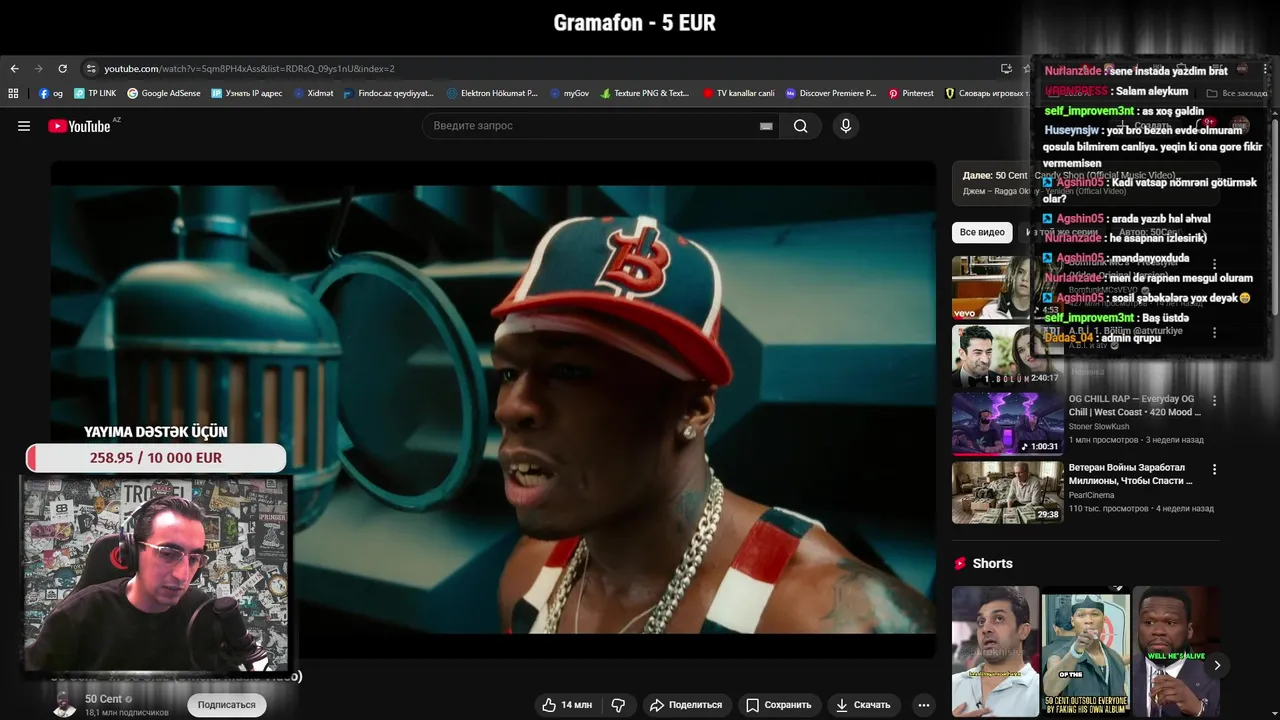
Task: Show the next Shorts with the arrow
Action: pos(1217,665)
